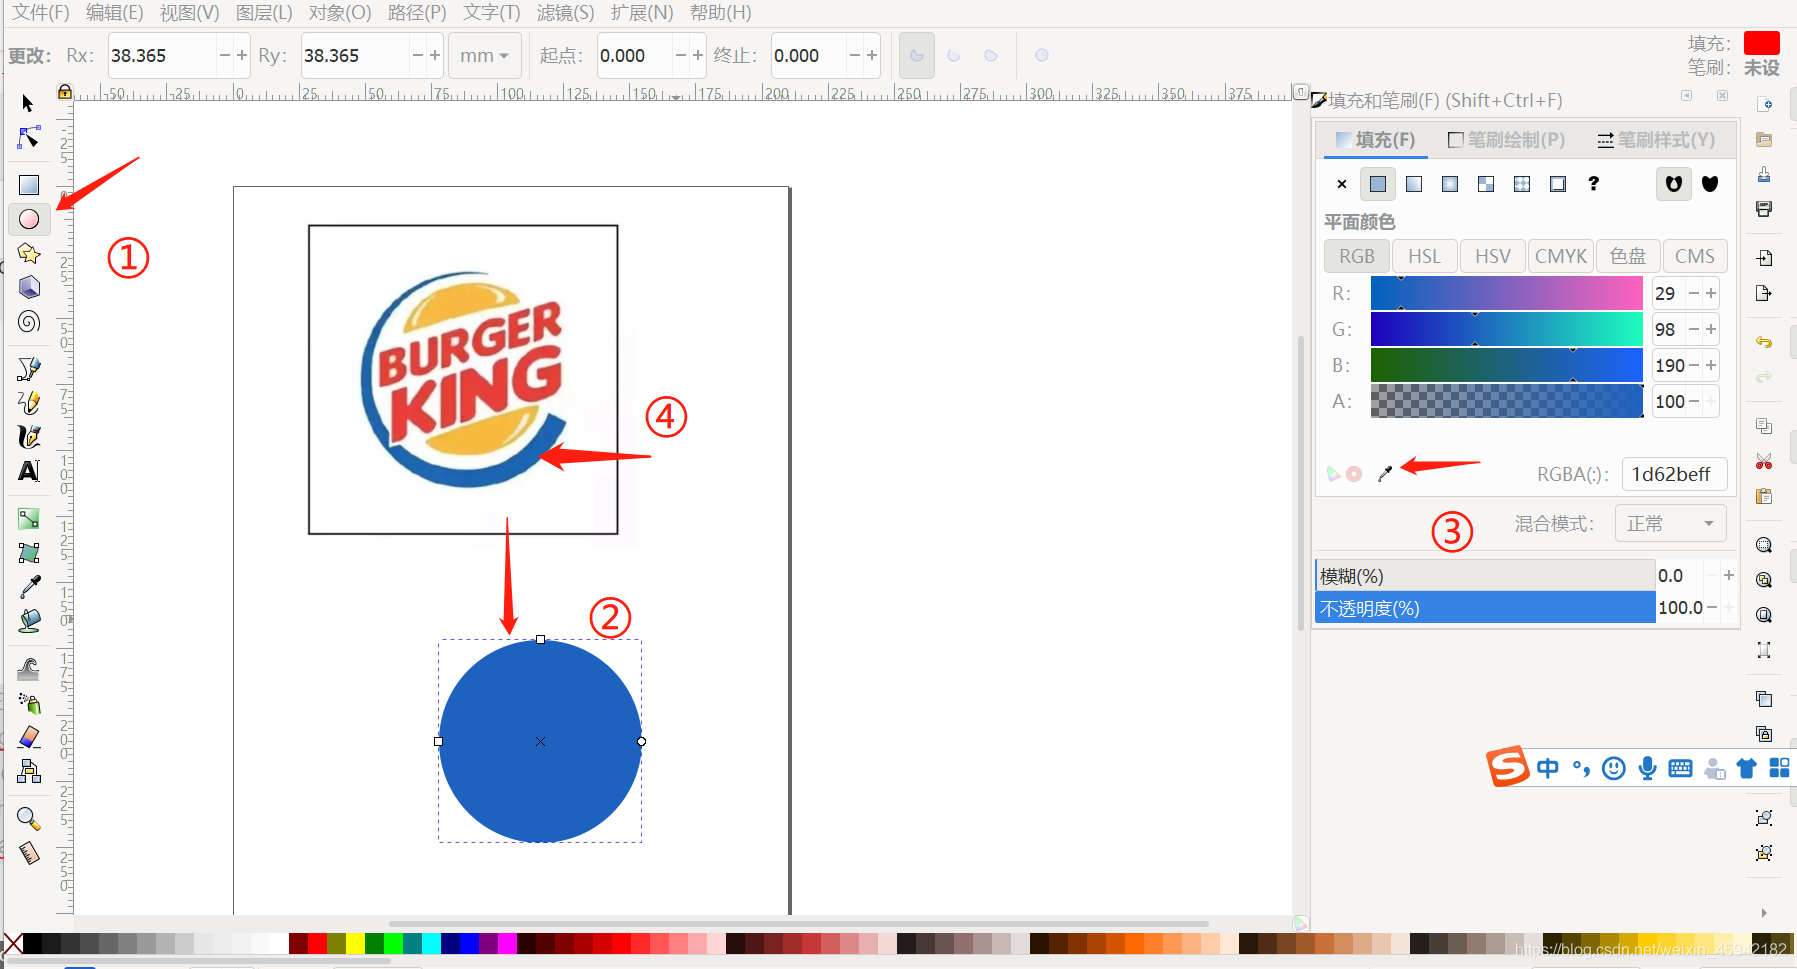Viewport: 1797px width, 969px height.
Task: Select the Zoom magnifier tool
Action: tap(29, 819)
